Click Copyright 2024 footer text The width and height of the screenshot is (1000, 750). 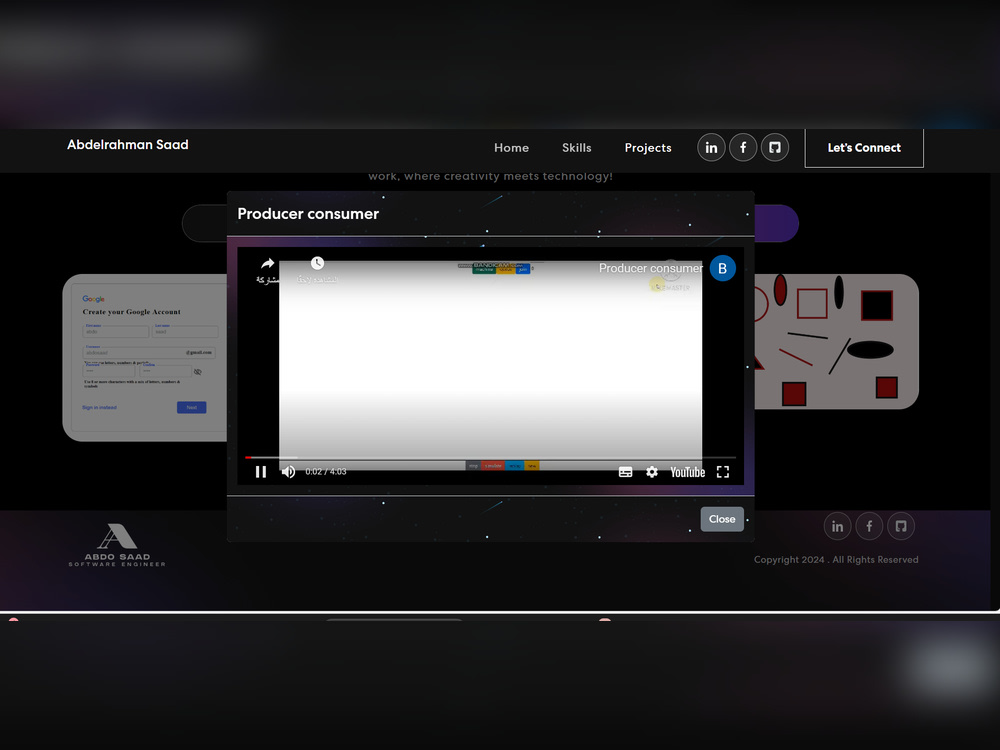[x=836, y=559]
